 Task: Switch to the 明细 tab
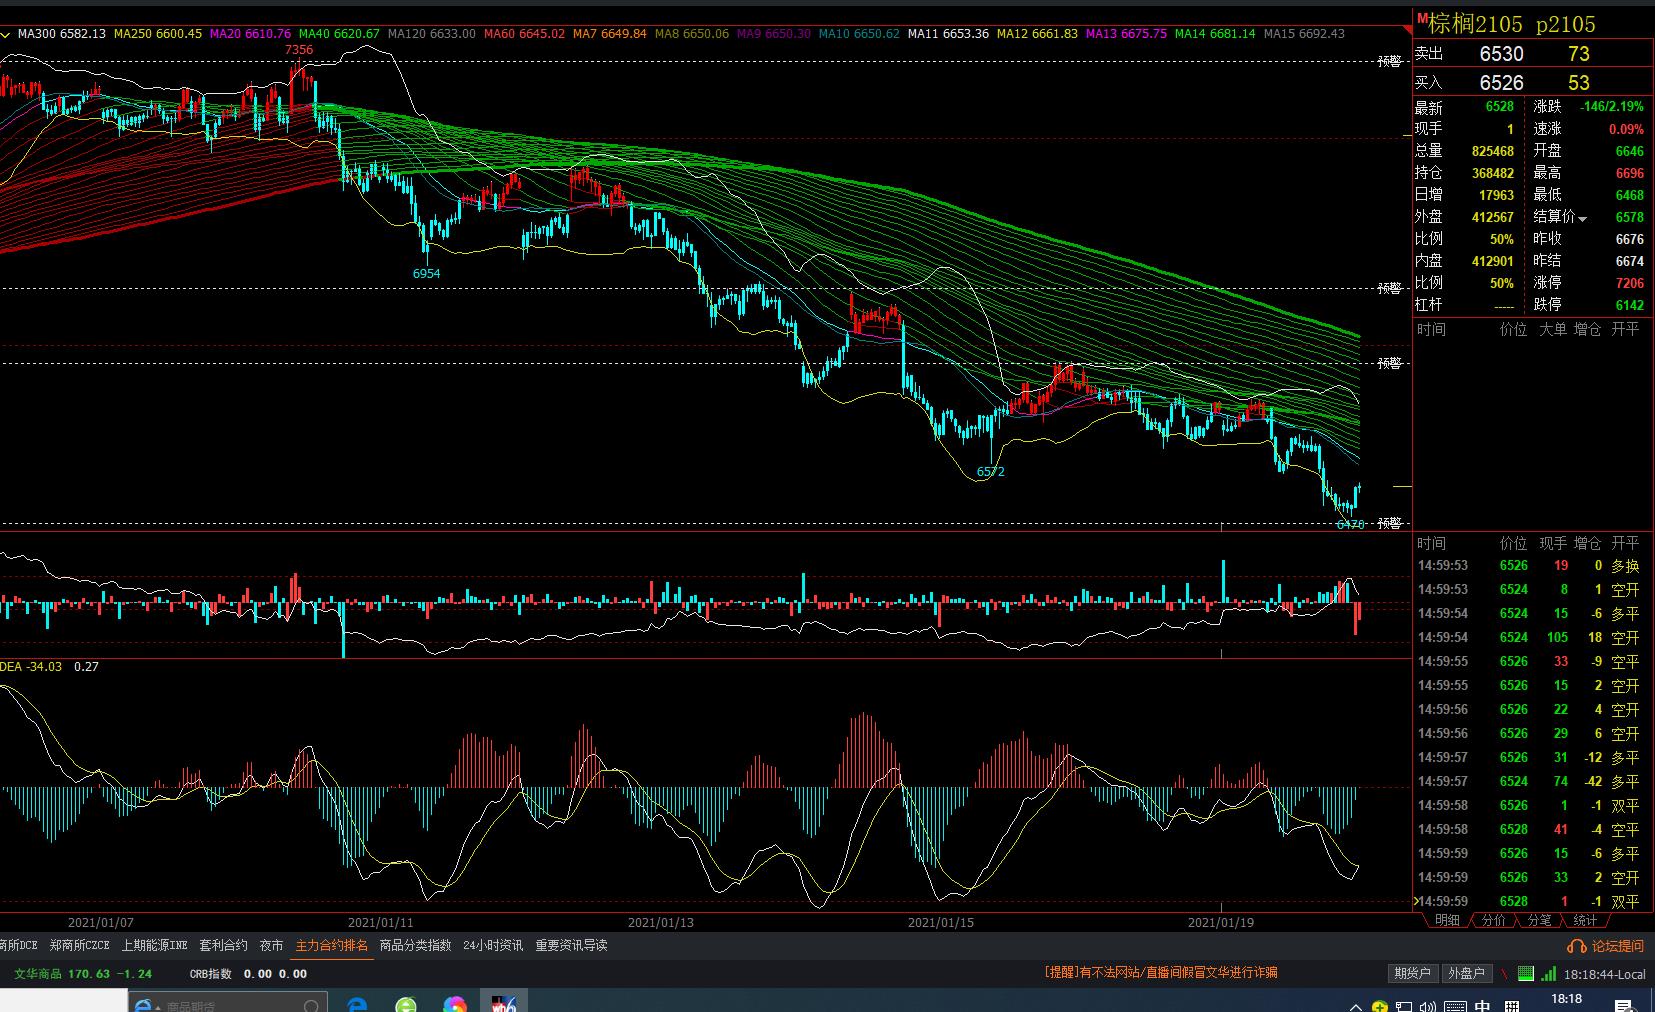tap(1447, 920)
